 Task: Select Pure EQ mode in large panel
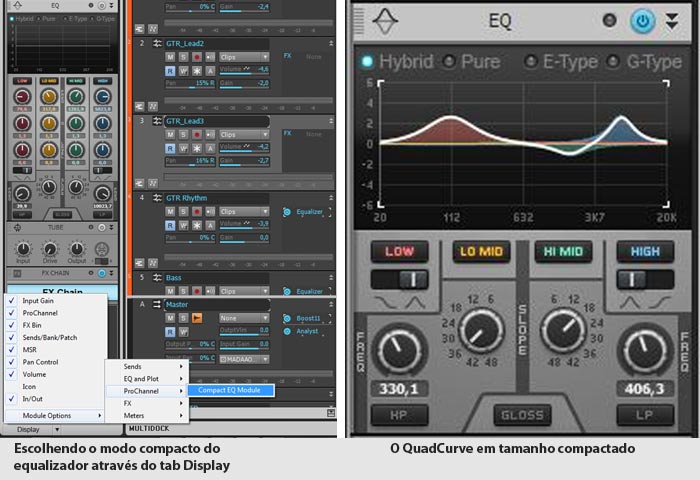pos(449,62)
